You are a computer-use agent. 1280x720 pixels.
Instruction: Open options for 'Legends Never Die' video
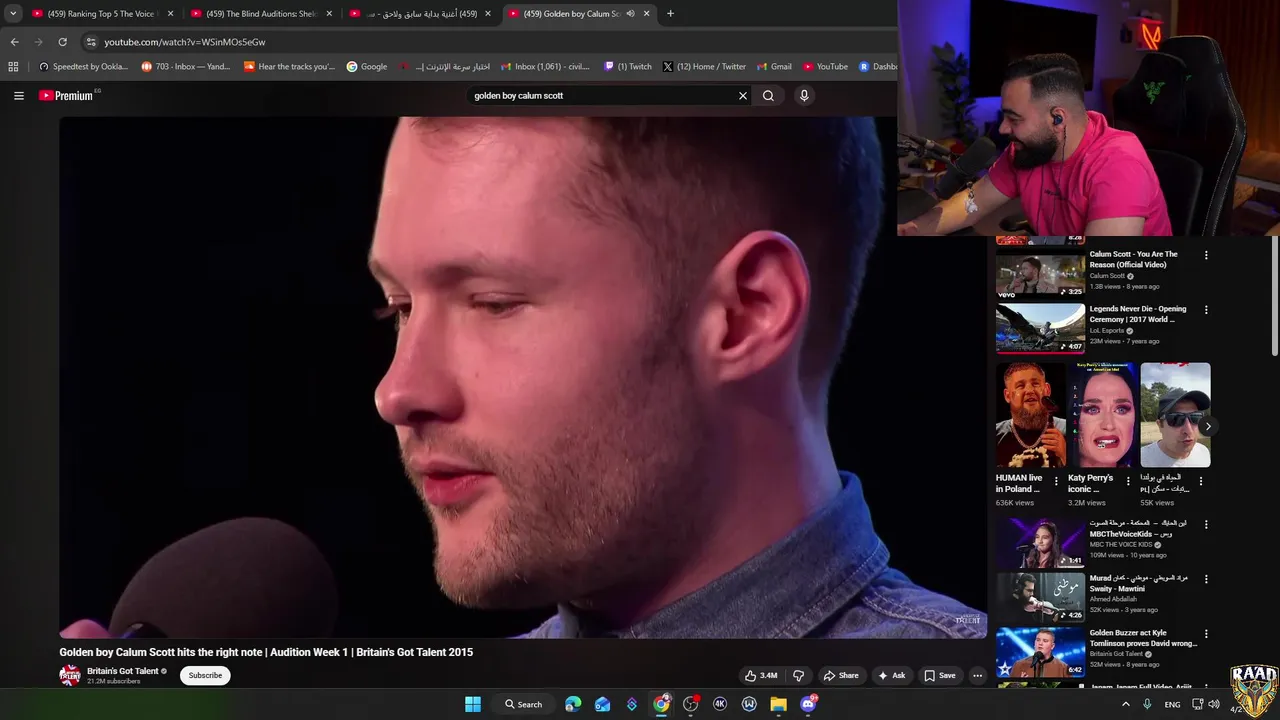tap(1206, 310)
